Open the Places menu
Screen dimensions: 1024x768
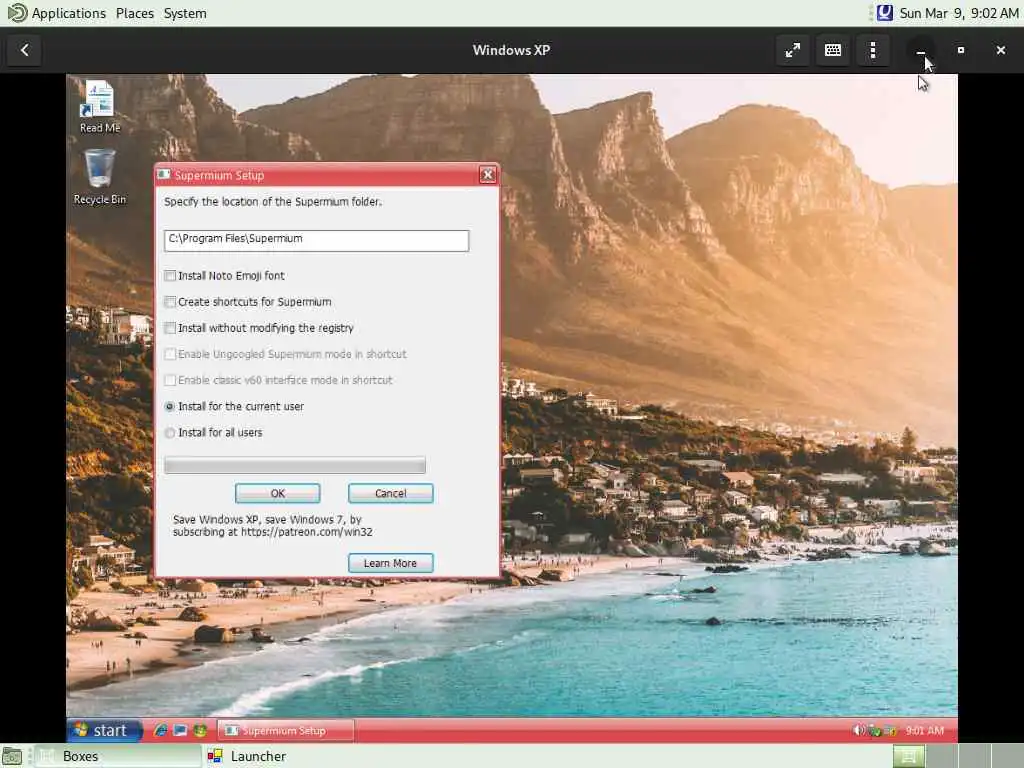(135, 13)
